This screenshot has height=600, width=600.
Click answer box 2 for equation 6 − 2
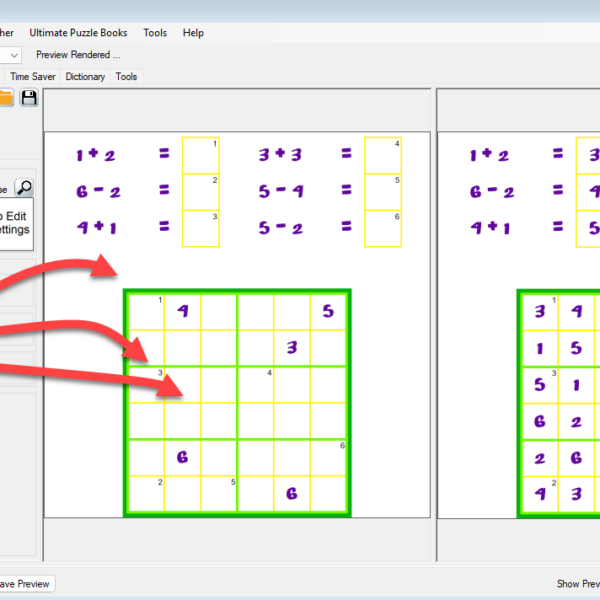click(x=200, y=192)
